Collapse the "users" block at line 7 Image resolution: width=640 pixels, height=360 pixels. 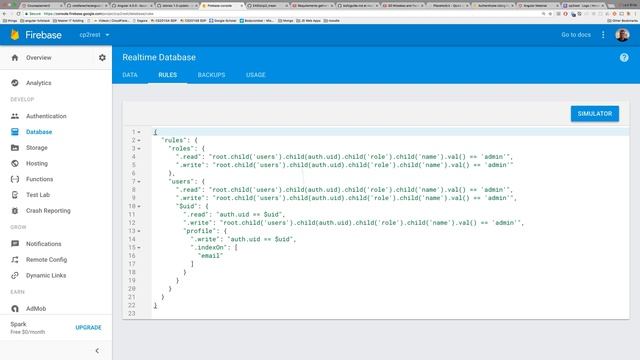[x=139, y=182]
